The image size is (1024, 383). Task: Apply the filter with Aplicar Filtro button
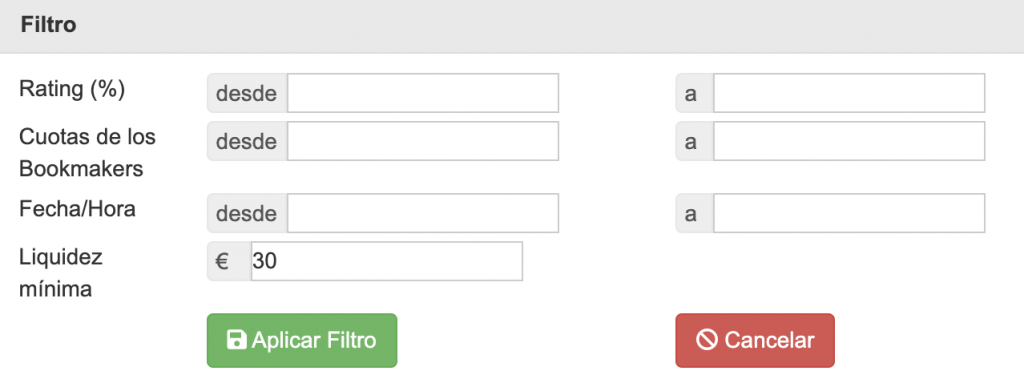(x=302, y=340)
